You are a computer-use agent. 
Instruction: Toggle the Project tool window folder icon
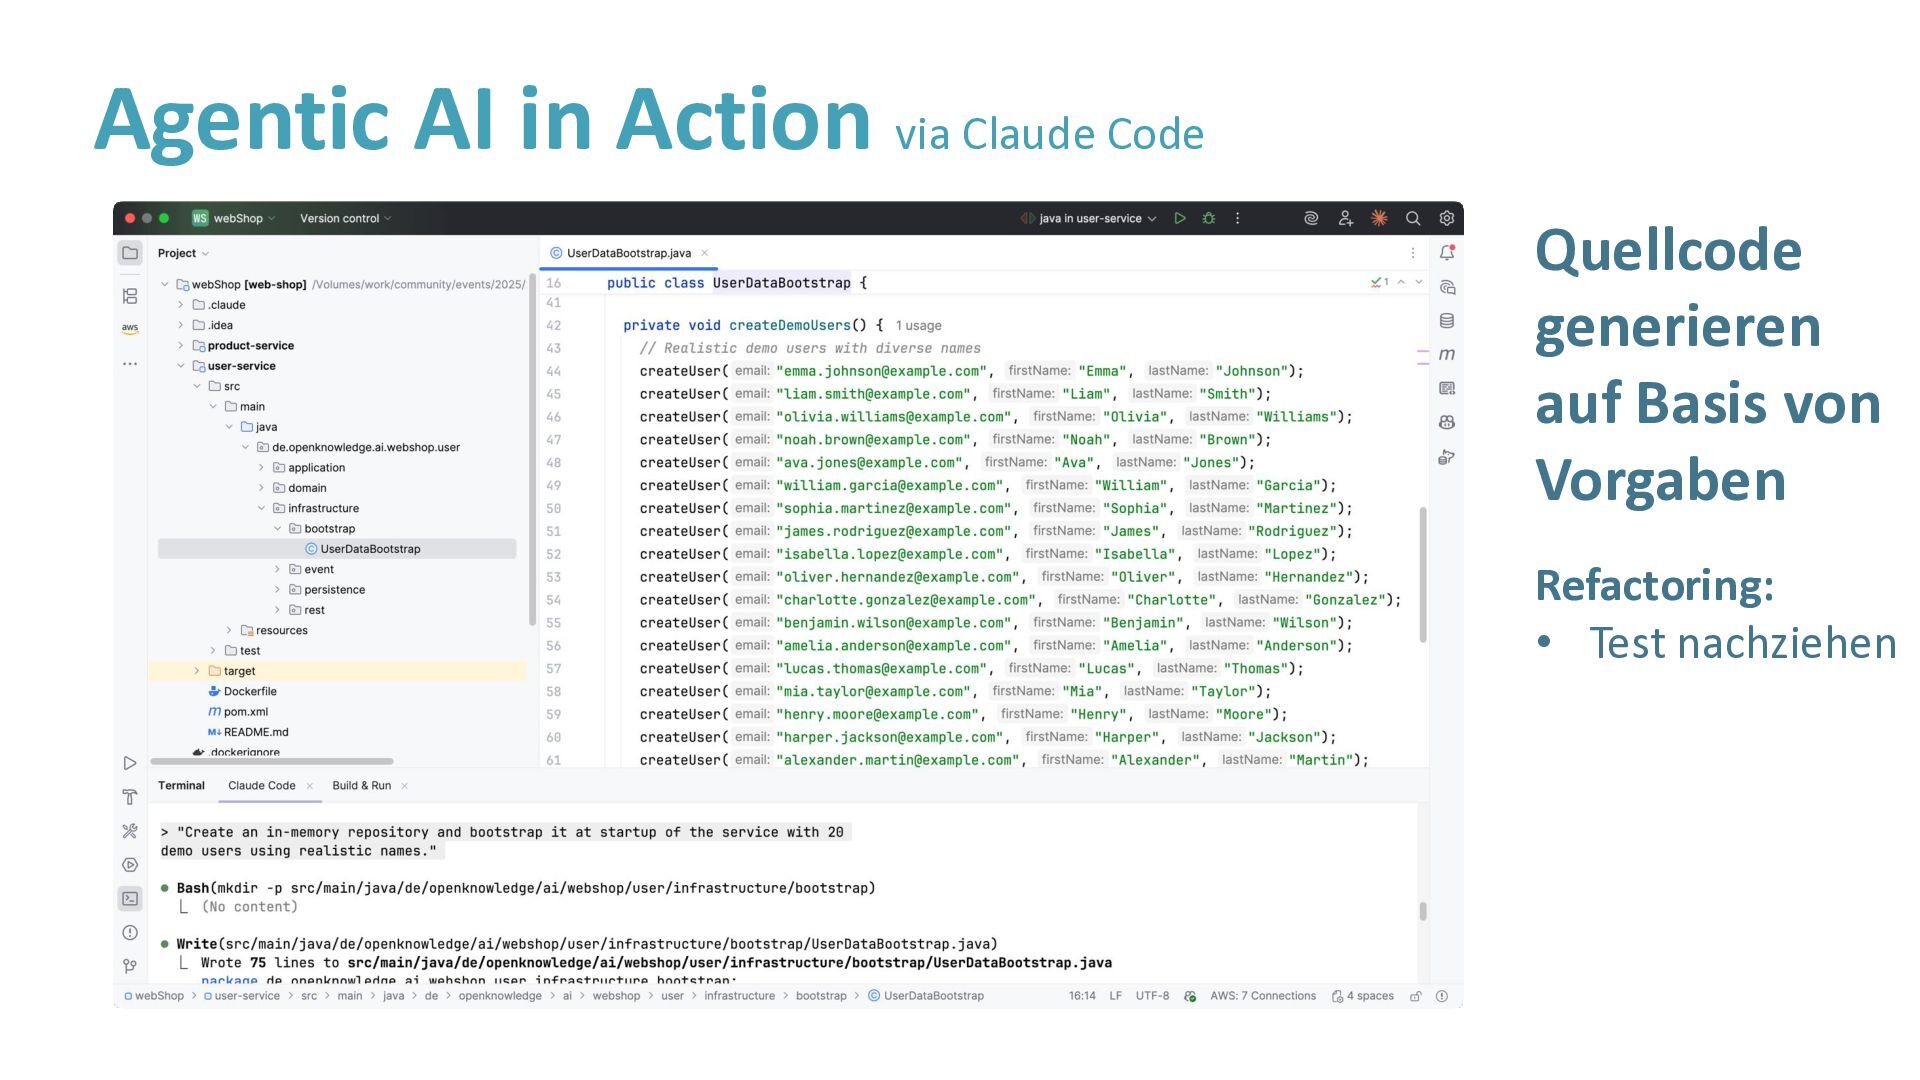coord(130,253)
